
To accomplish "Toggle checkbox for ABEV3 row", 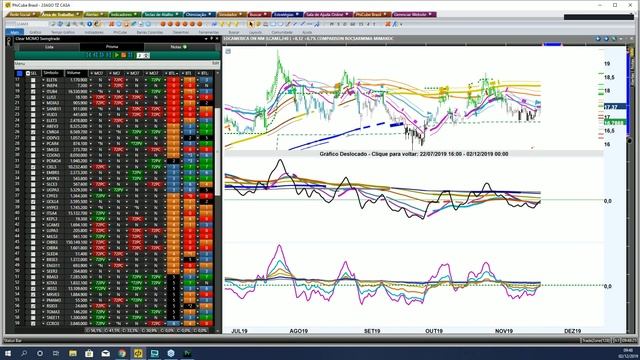I will [x=33, y=126].
